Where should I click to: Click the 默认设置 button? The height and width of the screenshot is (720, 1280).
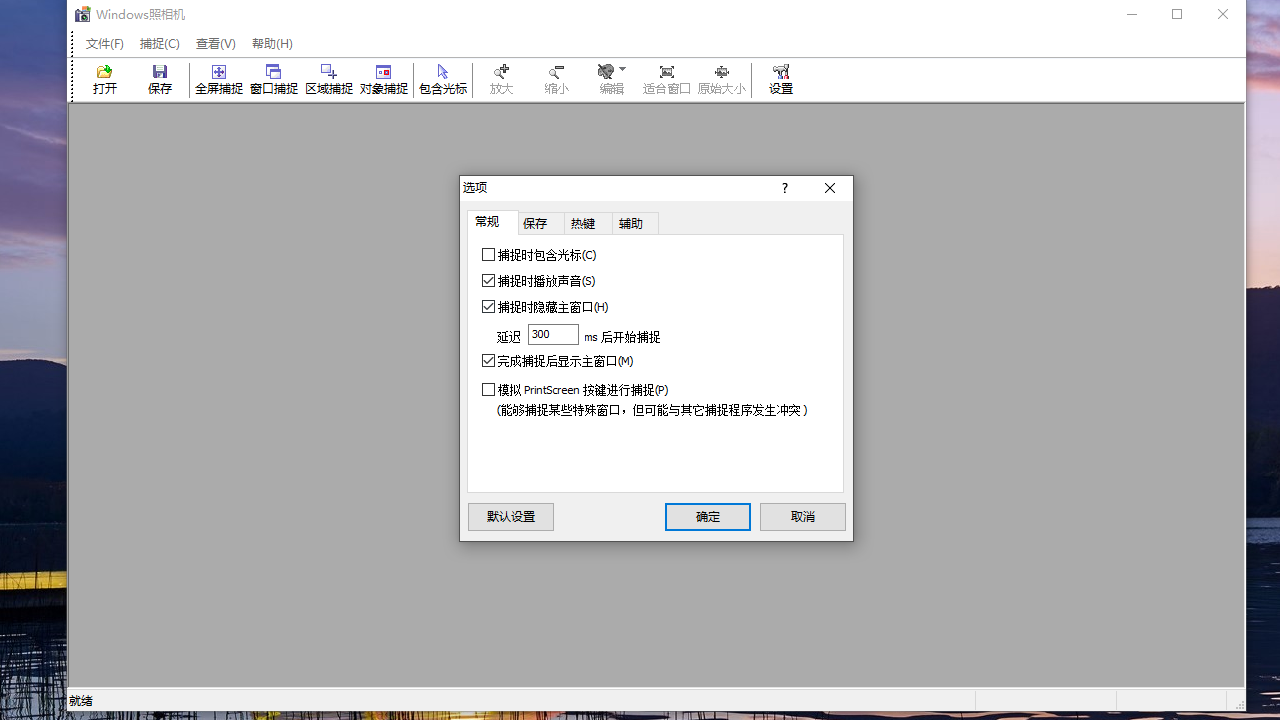510,516
